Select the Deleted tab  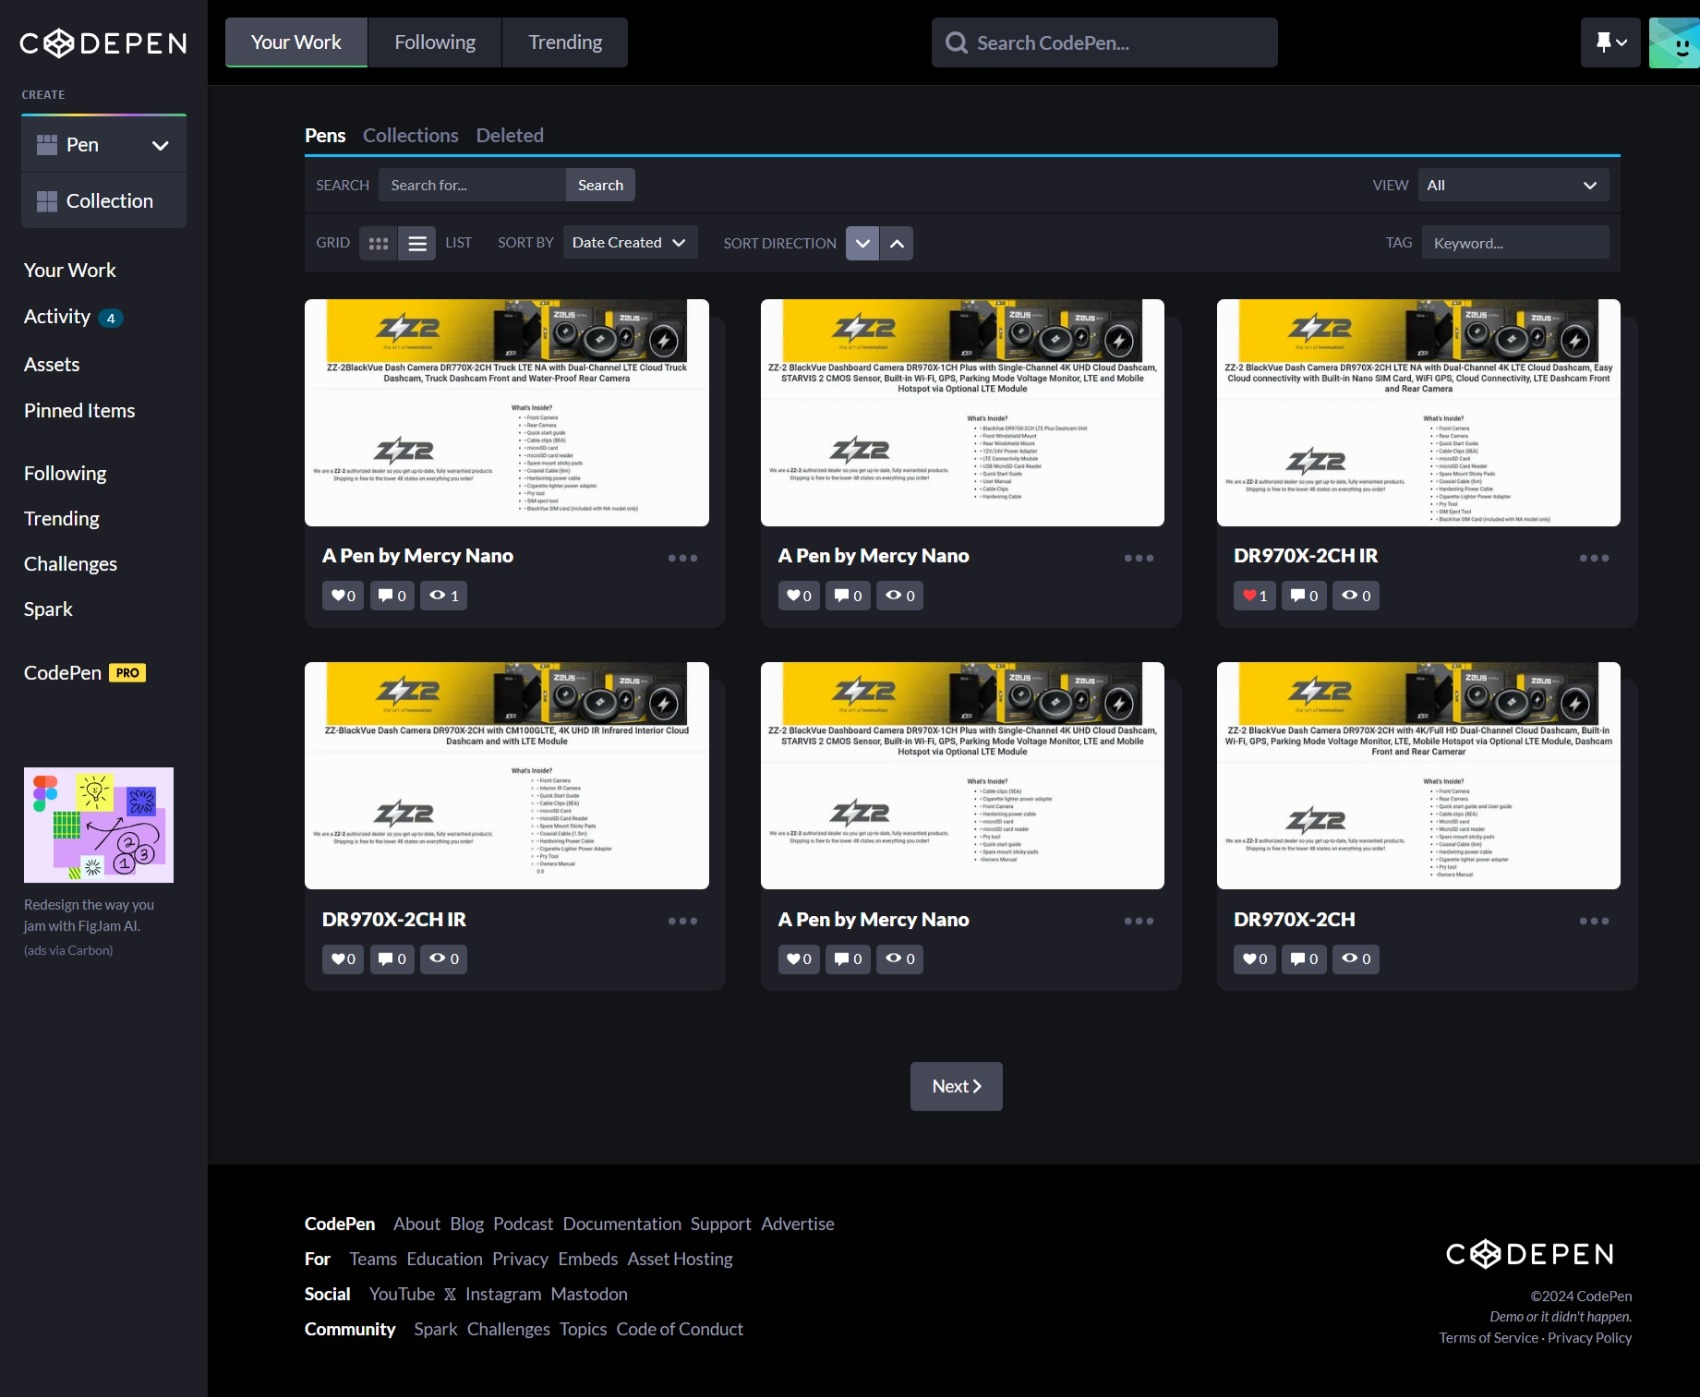(x=510, y=135)
